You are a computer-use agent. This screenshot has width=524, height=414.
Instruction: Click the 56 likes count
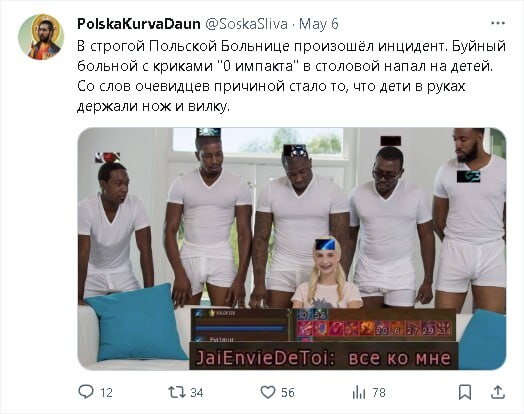(288, 392)
